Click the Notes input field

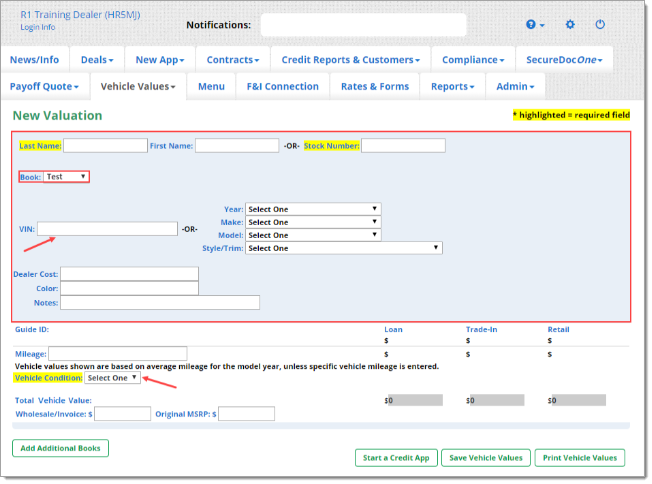pos(160,303)
